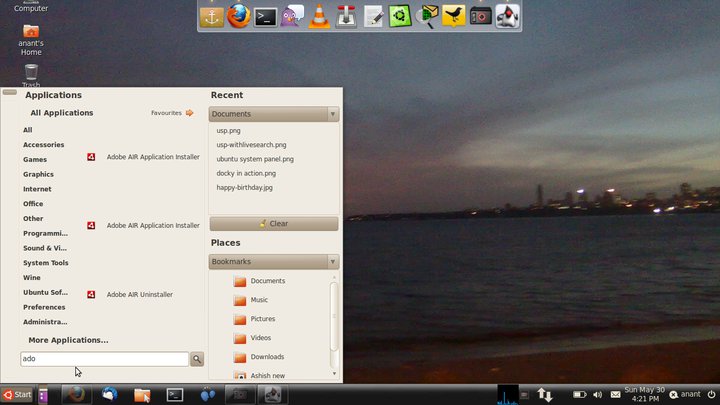The height and width of the screenshot is (405, 720).
Task: Select the Internet category
Action: (37, 189)
